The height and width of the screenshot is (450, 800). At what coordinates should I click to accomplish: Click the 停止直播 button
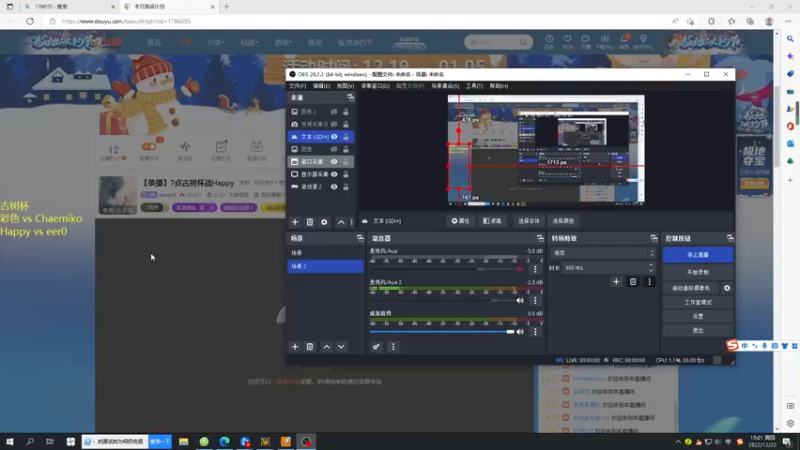tap(698, 255)
